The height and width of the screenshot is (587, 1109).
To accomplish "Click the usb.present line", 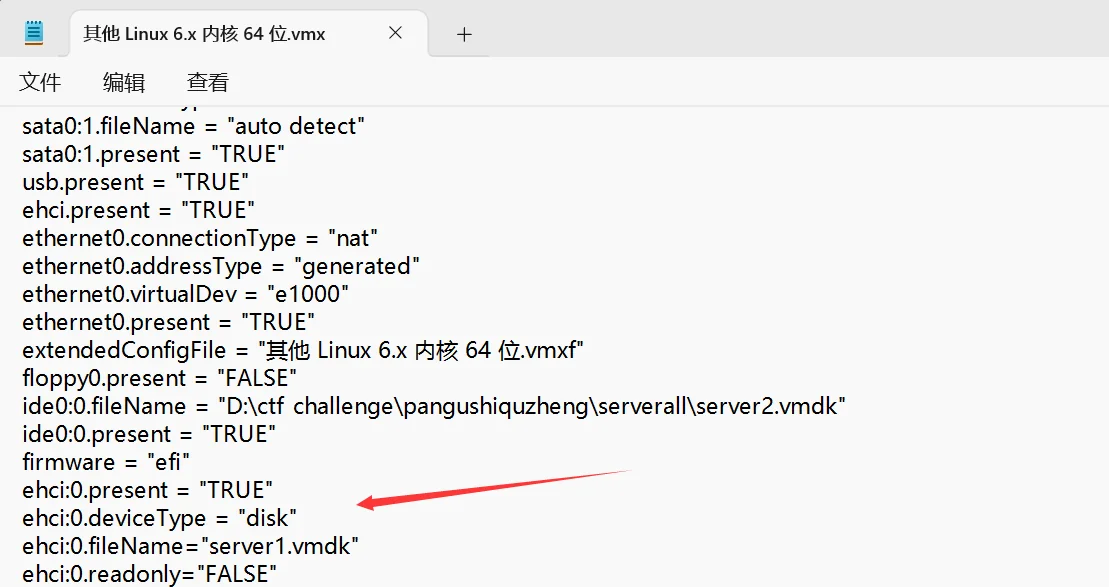I will pyautogui.click(x=135, y=182).
